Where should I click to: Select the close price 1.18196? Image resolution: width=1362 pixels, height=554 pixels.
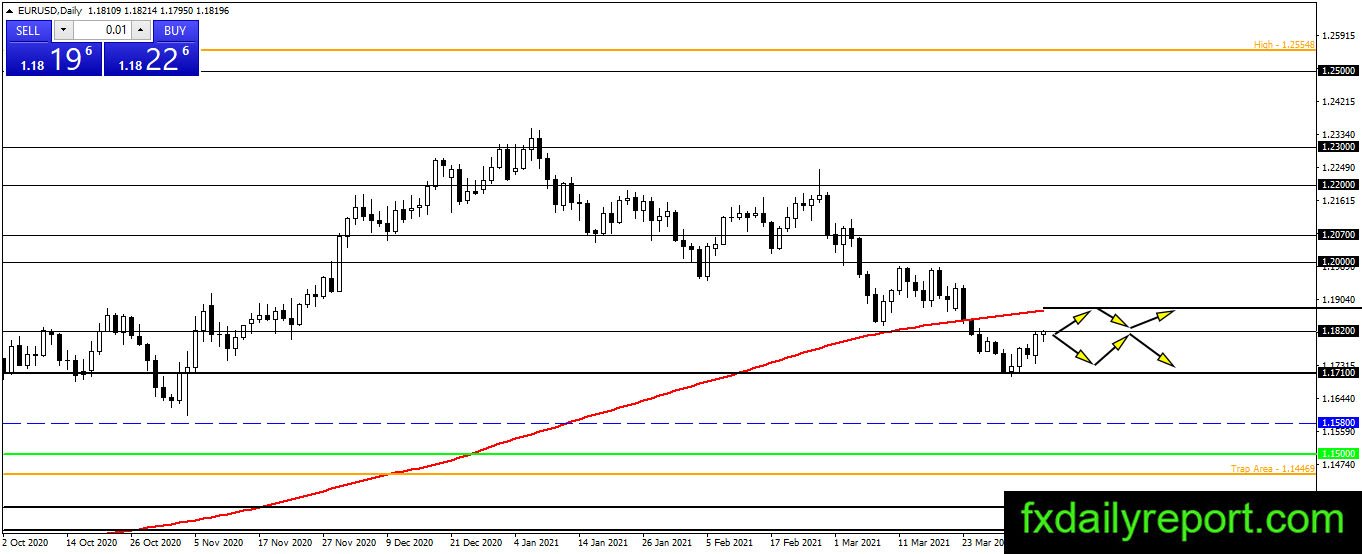[x=211, y=10]
